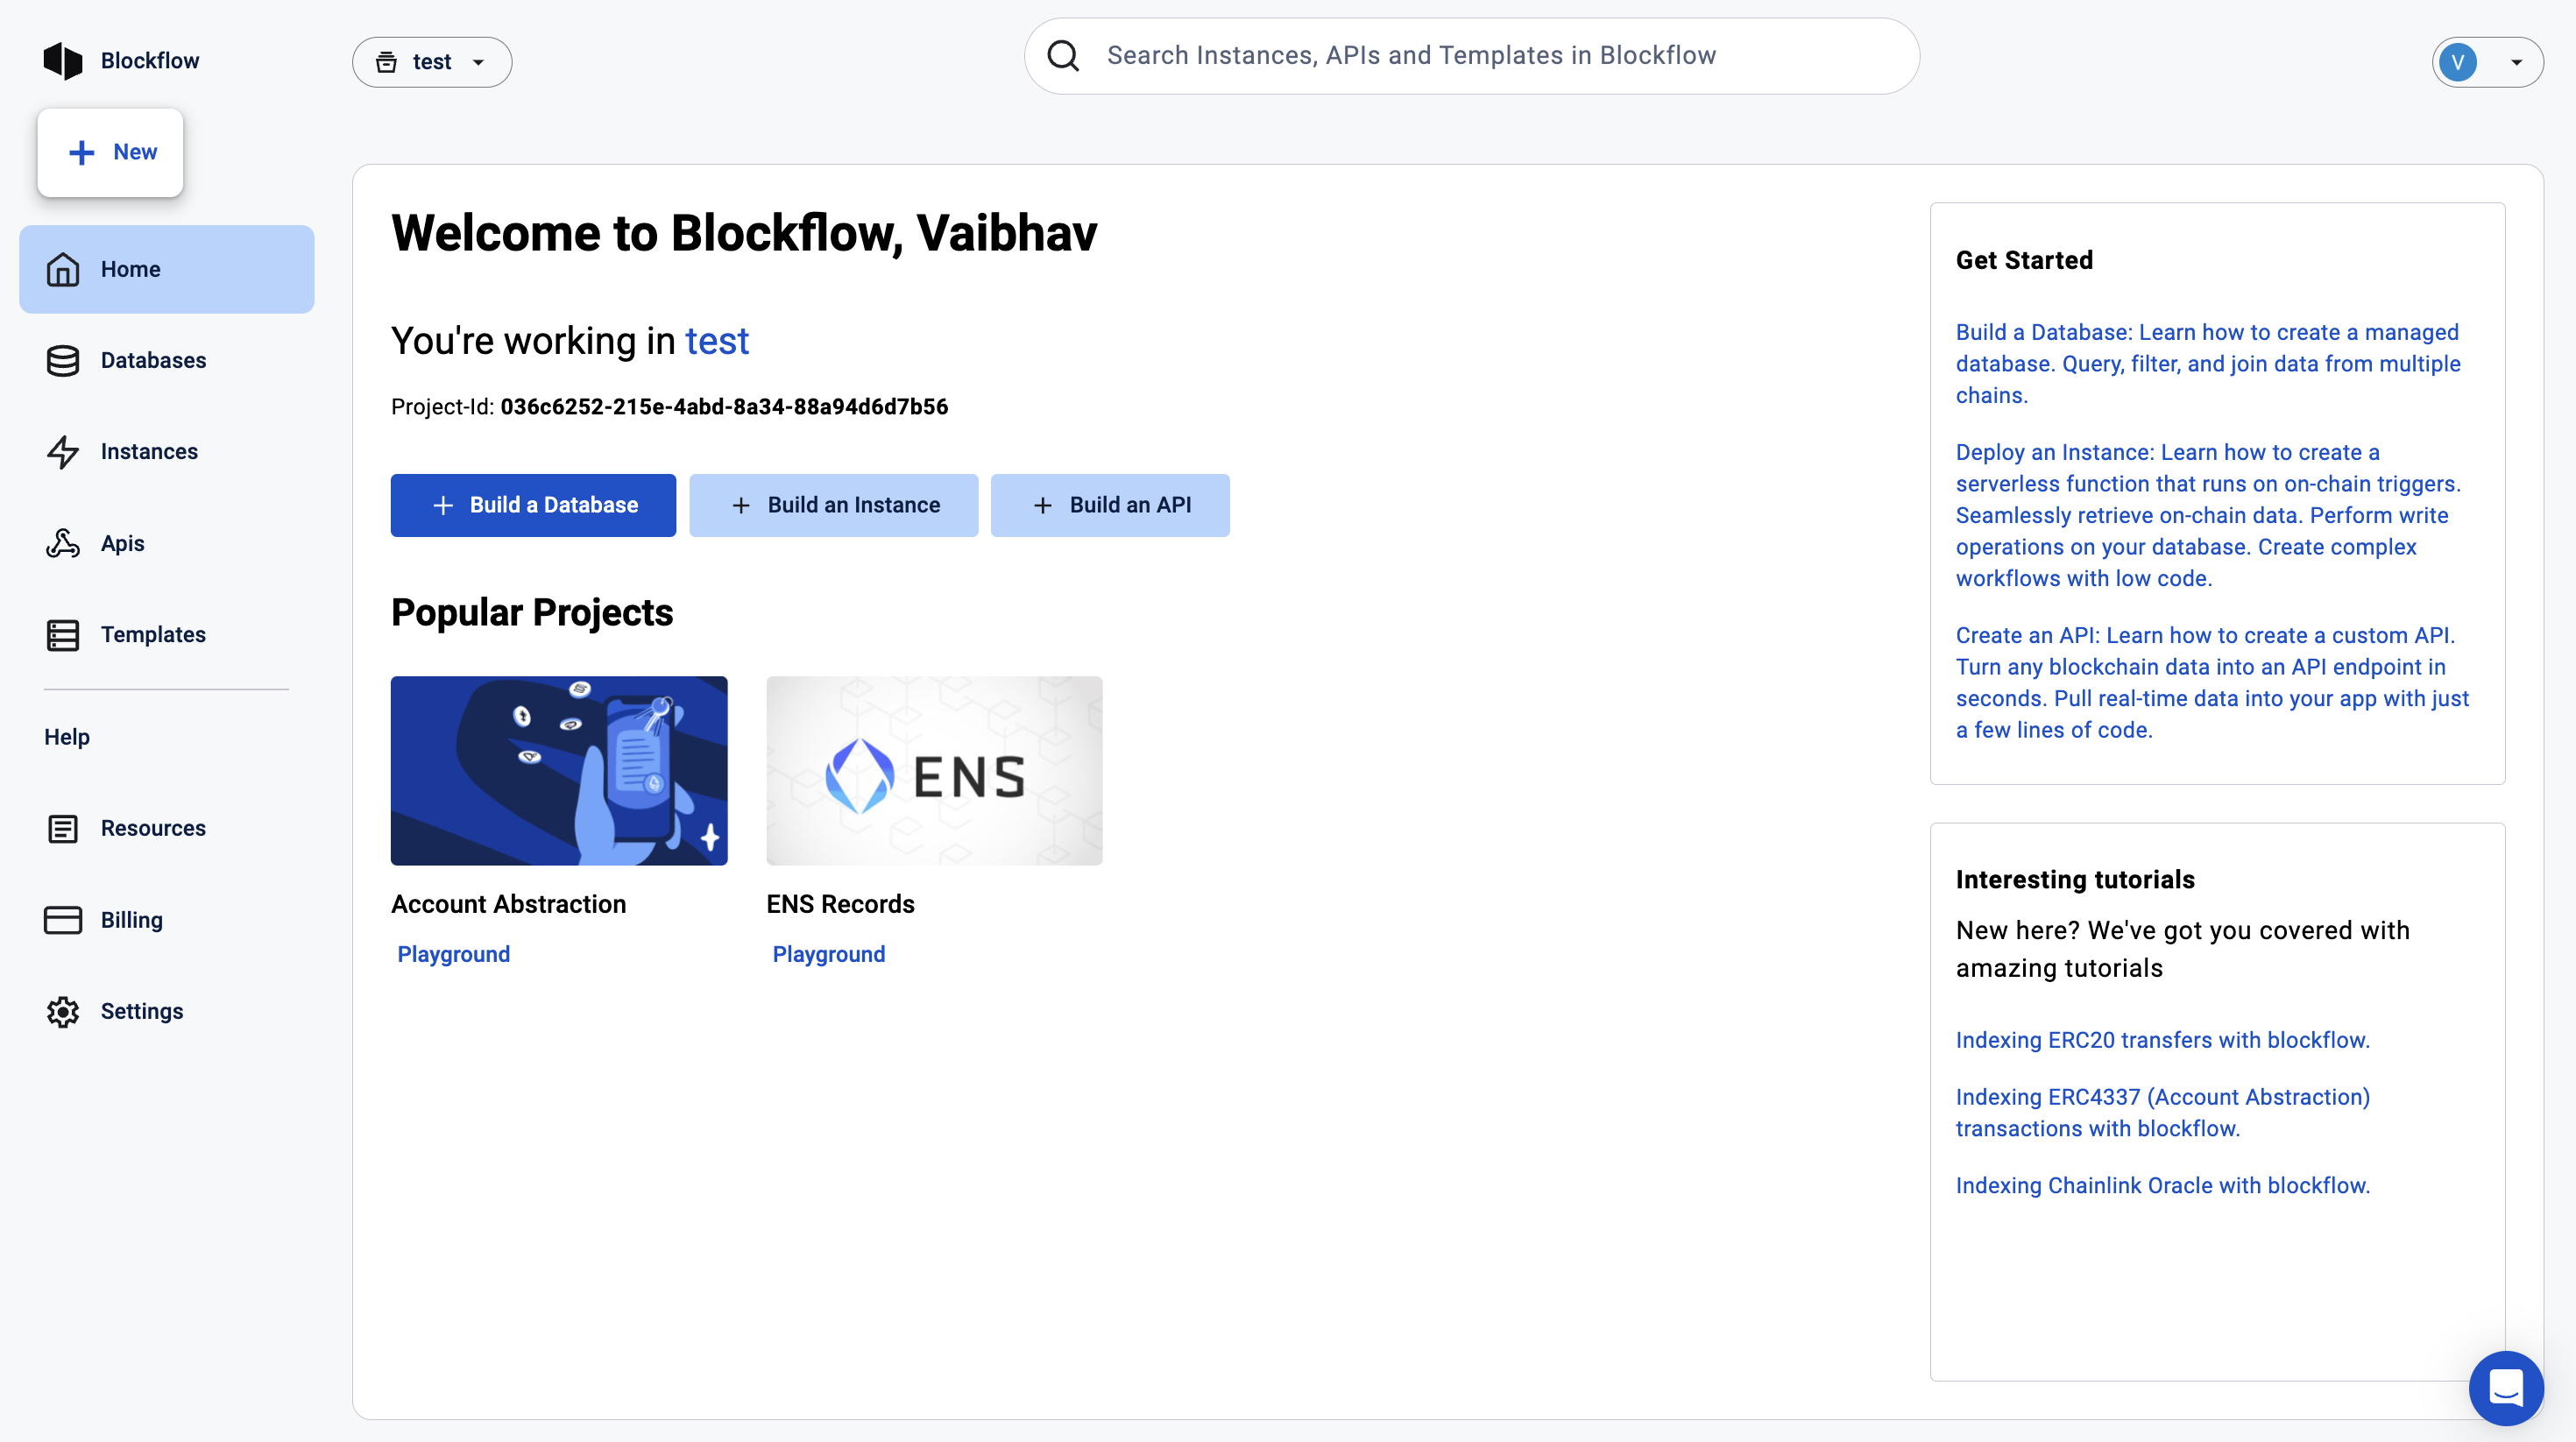
Task: Click the Databases cylinder icon
Action: click(x=63, y=361)
